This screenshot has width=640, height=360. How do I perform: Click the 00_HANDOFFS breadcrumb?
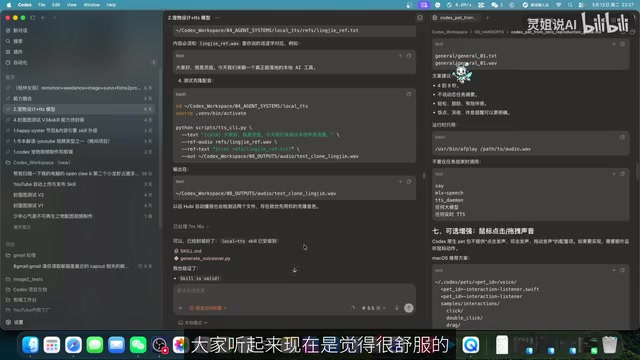coord(489,32)
